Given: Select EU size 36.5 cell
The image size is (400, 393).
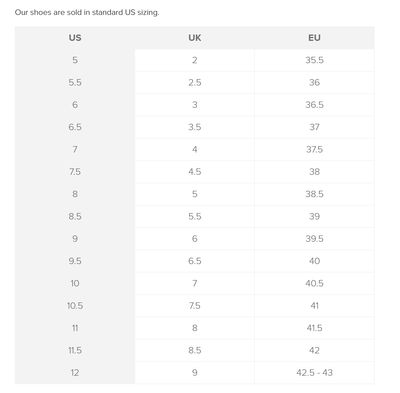Looking at the screenshot, I should (x=314, y=105).
